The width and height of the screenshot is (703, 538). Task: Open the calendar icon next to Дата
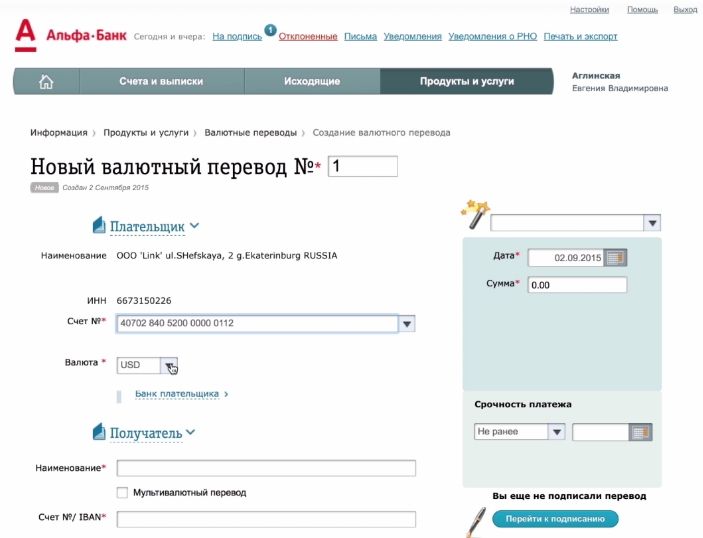coord(615,257)
